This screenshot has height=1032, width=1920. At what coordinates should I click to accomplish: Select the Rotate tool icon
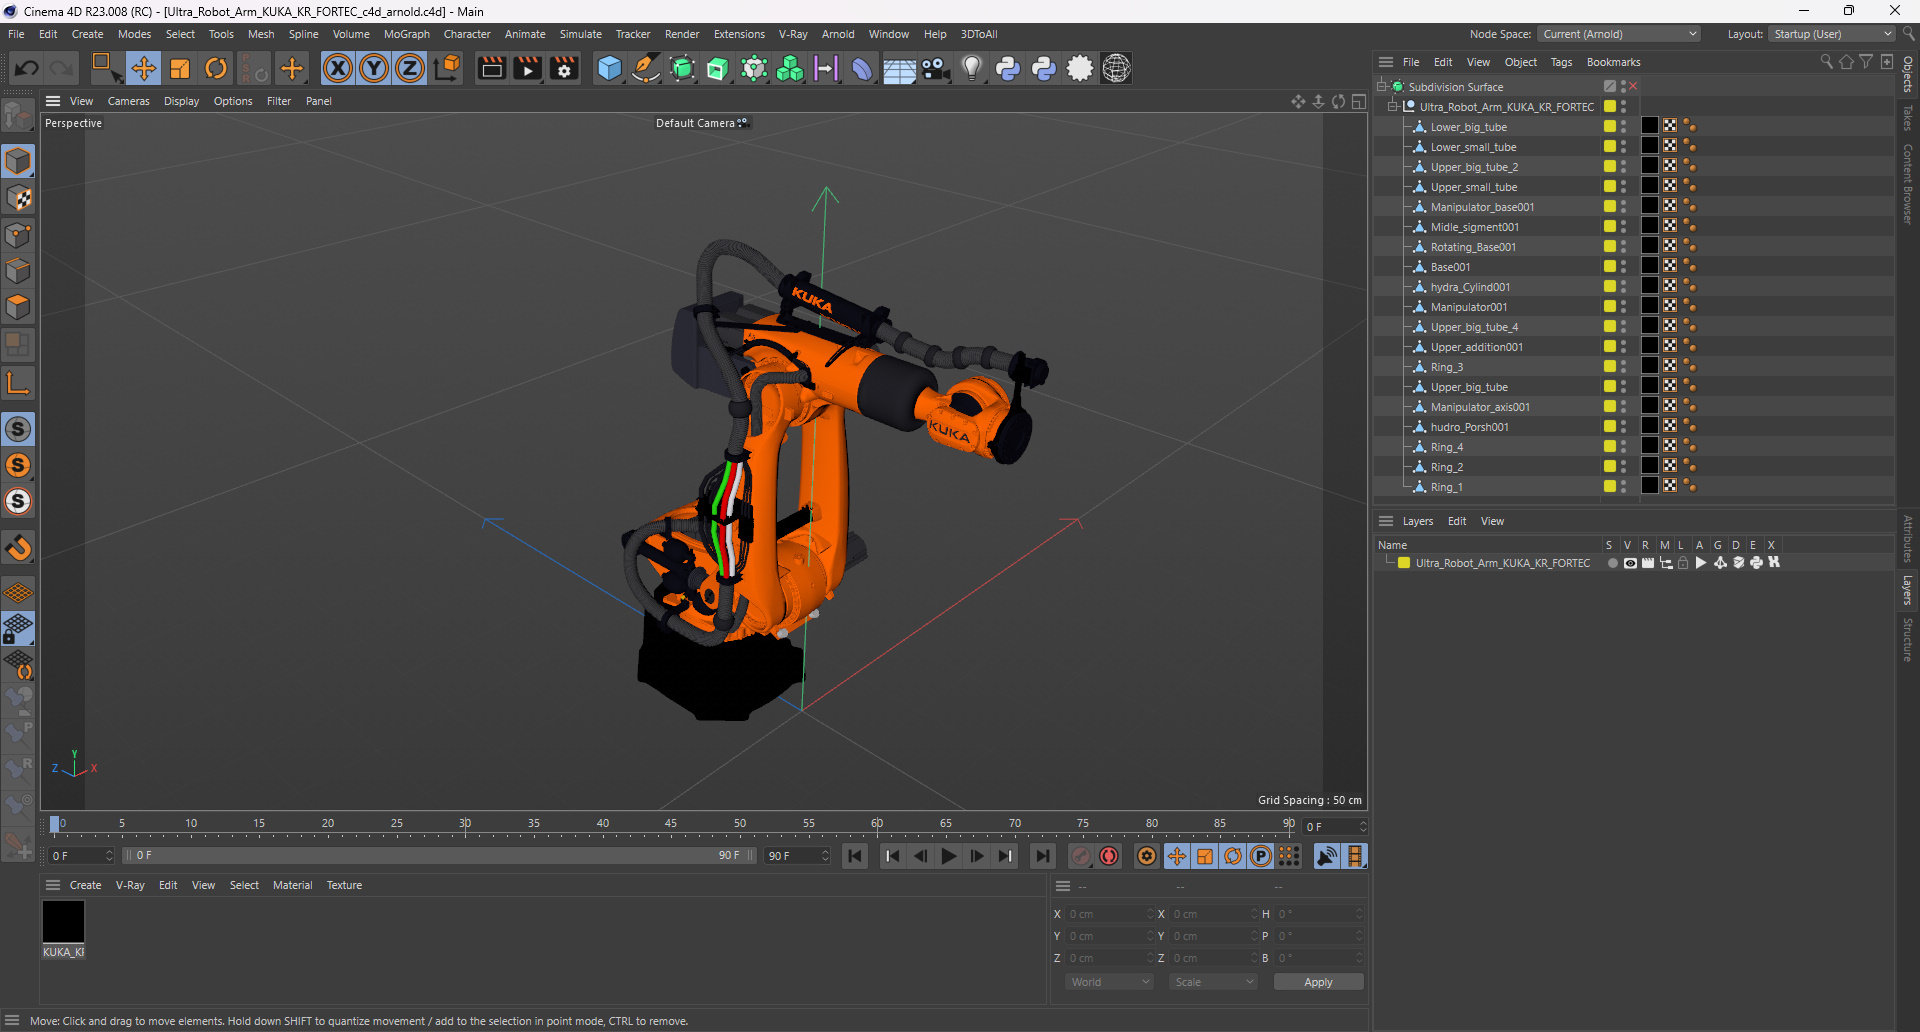click(216, 68)
